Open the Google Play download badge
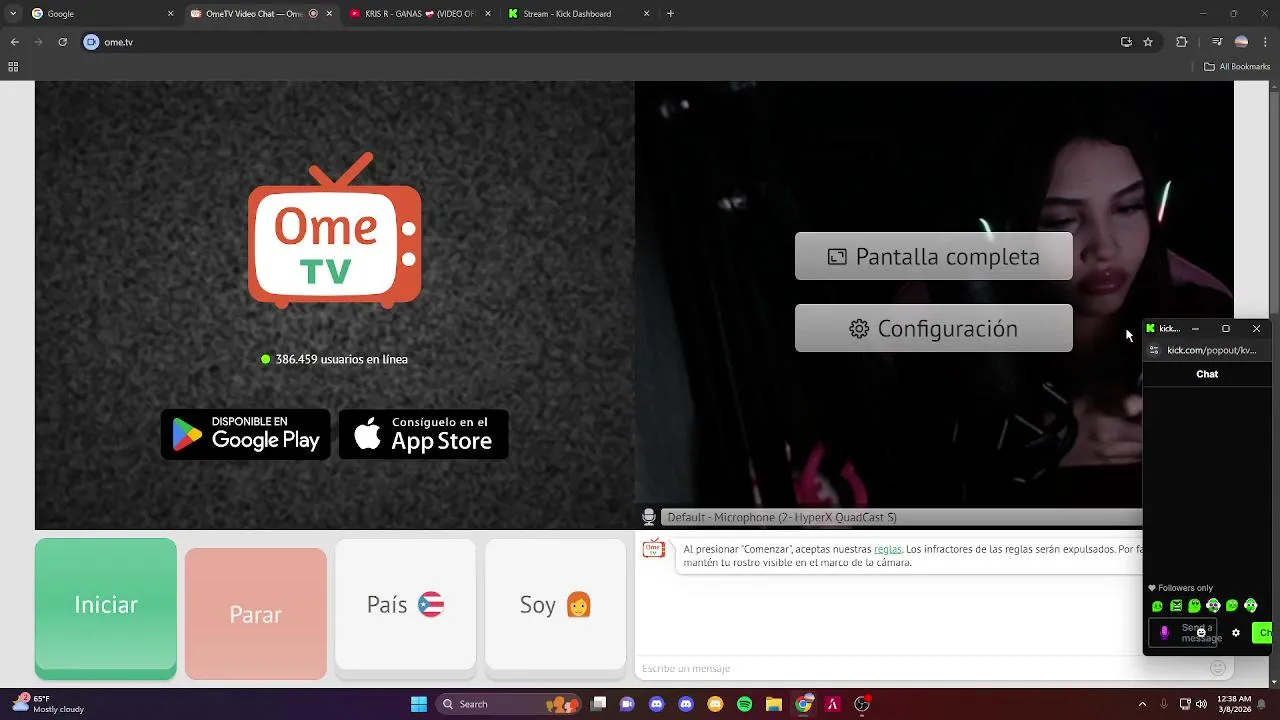 246,434
